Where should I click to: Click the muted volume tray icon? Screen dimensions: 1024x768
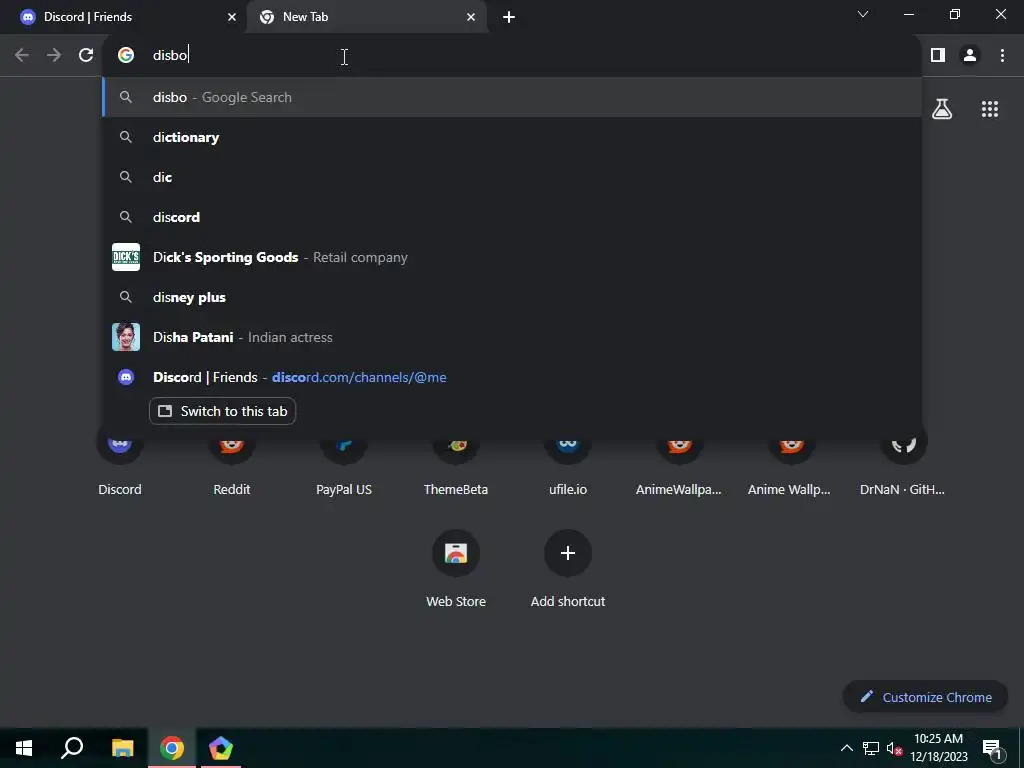(x=894, y=748)
